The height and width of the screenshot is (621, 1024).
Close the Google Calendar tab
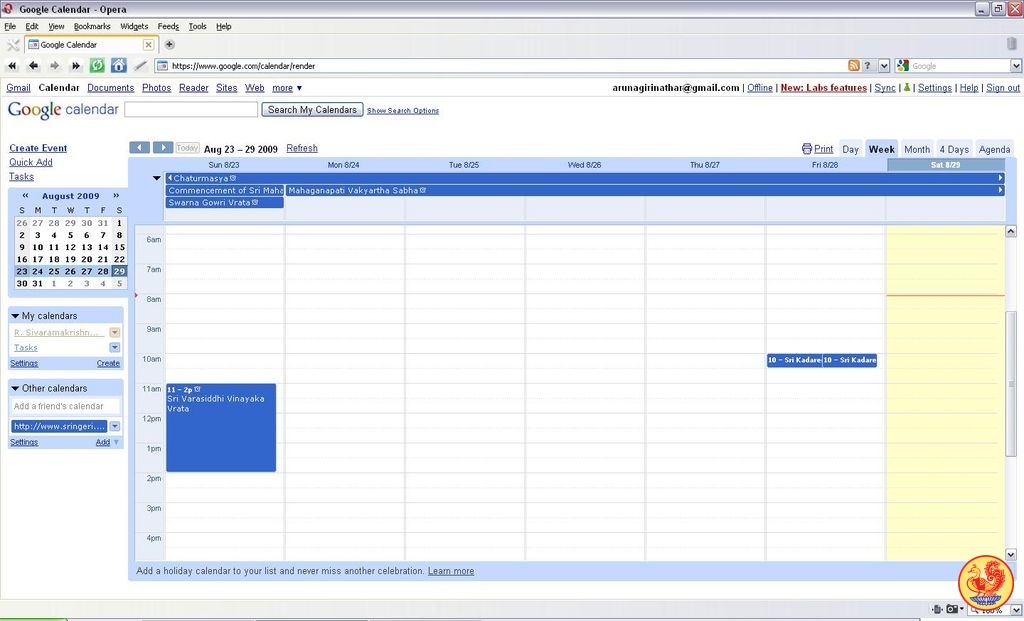pyautogui.click(x=148, y=44)
